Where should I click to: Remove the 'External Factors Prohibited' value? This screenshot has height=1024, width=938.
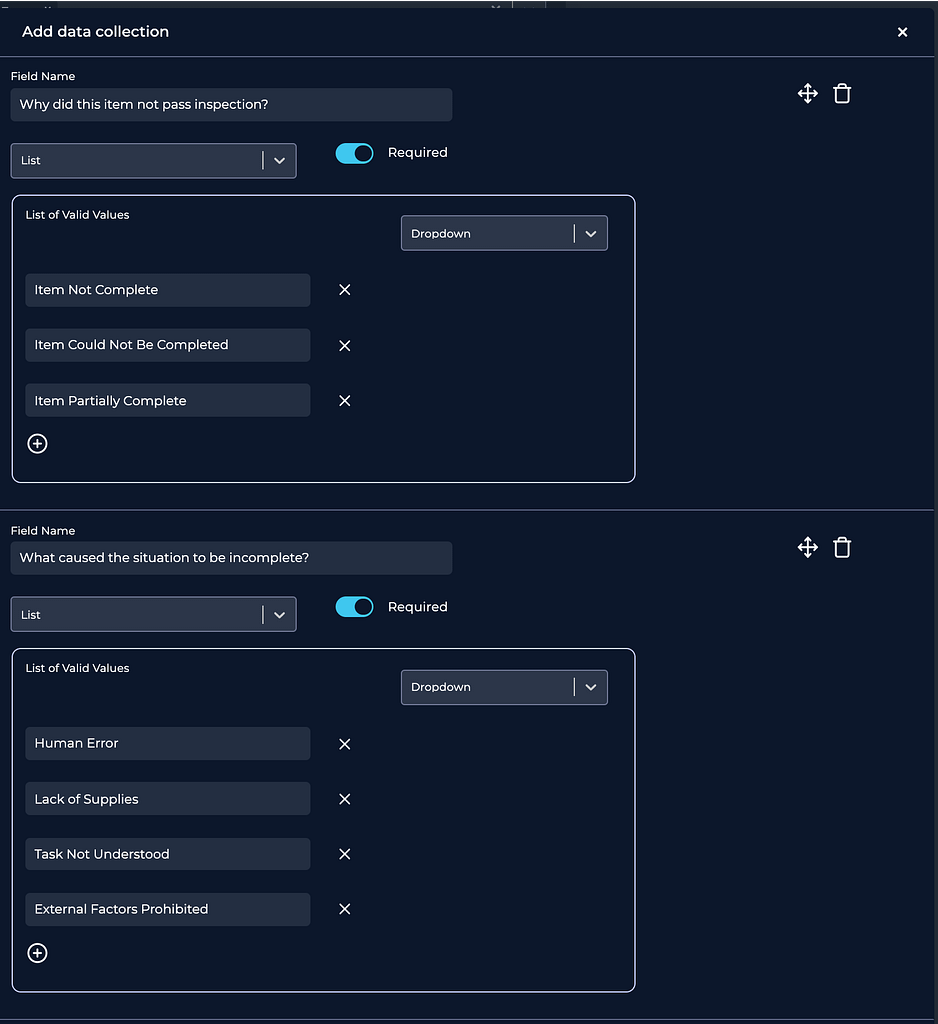coord(344,909)
